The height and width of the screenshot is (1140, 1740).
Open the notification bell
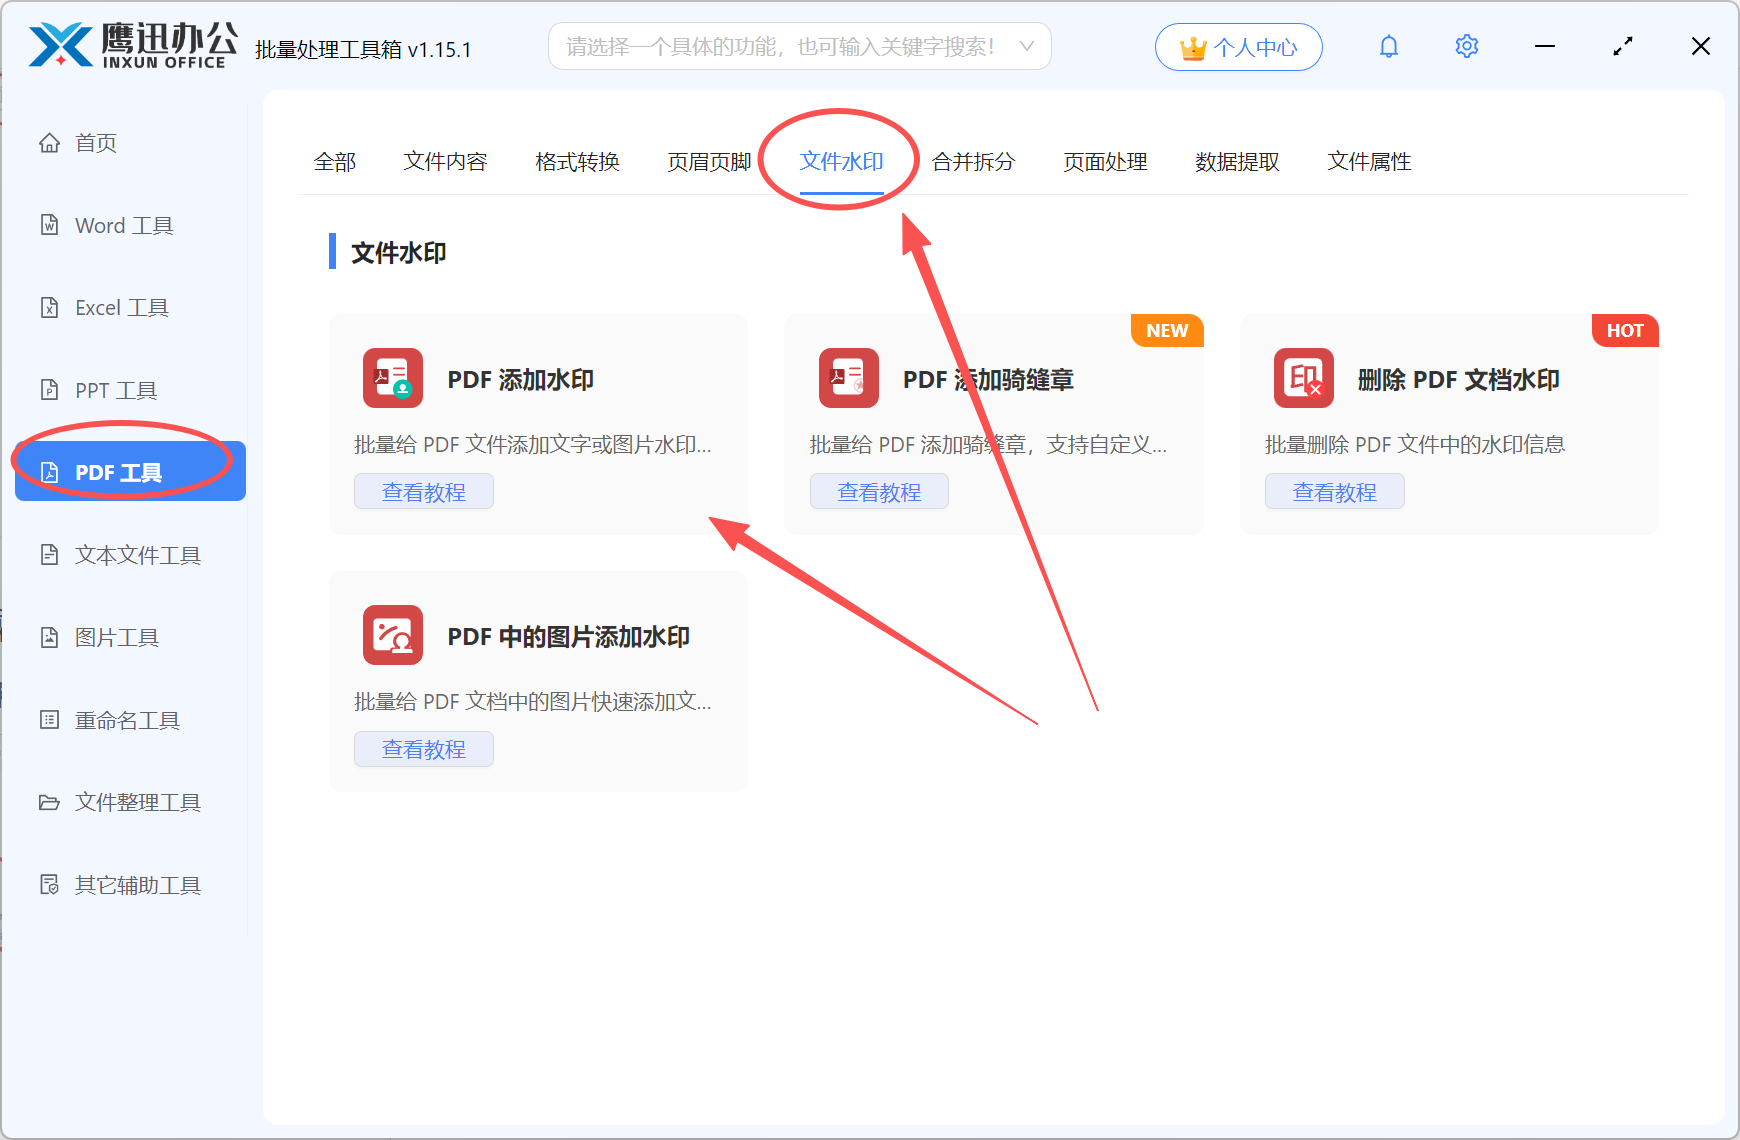(1388, 46)
